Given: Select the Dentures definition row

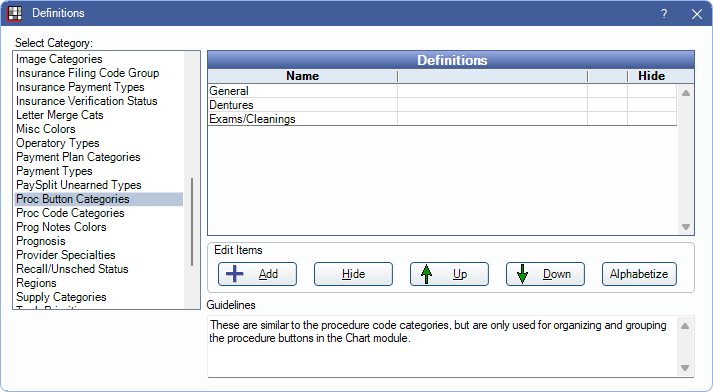Looking at the screenshot, I should pyautogui.click(x=442, y=105).
